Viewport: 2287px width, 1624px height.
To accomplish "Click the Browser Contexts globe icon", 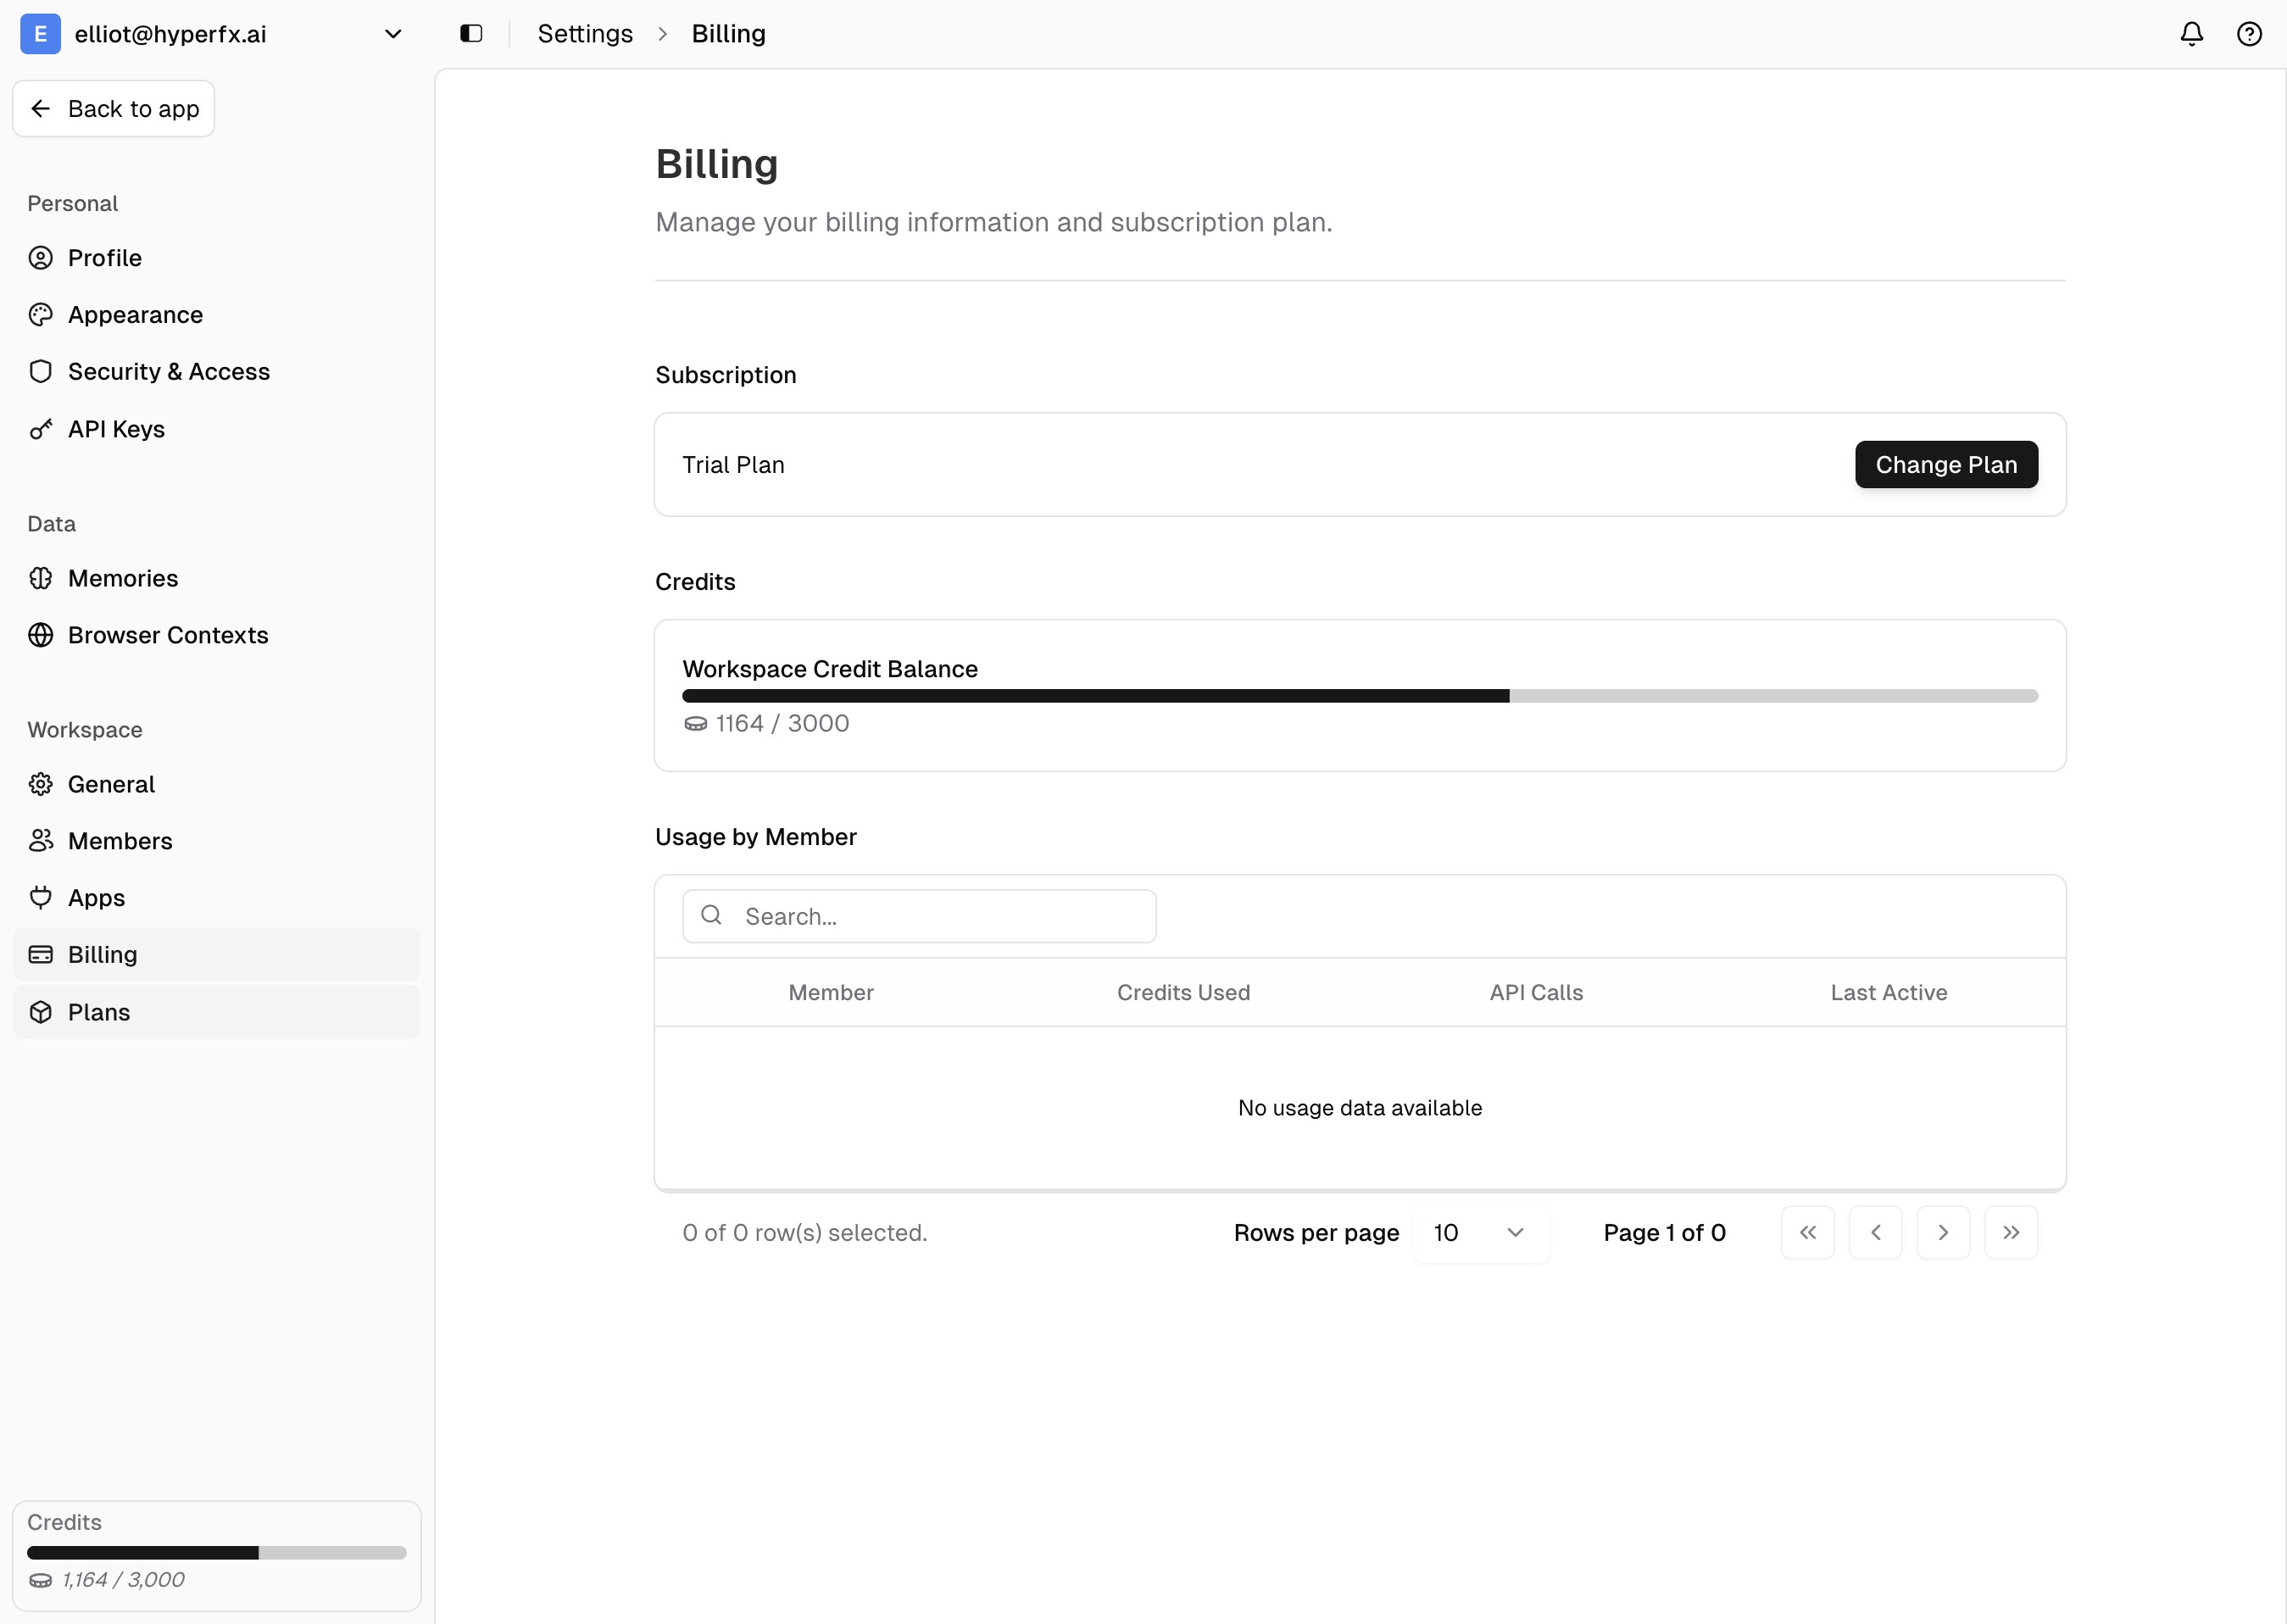I will point(40,635).
